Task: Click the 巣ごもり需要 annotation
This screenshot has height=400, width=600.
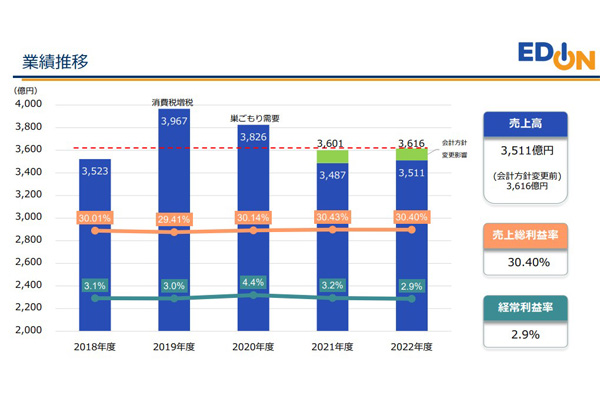Action: click(x=250, y=119)
